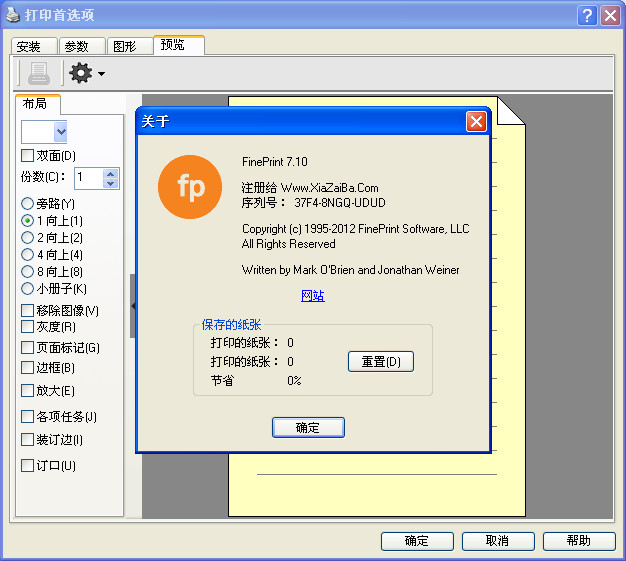Click the 保存的纸张 group label
626x561 pixels.
(x=231, y=325)
